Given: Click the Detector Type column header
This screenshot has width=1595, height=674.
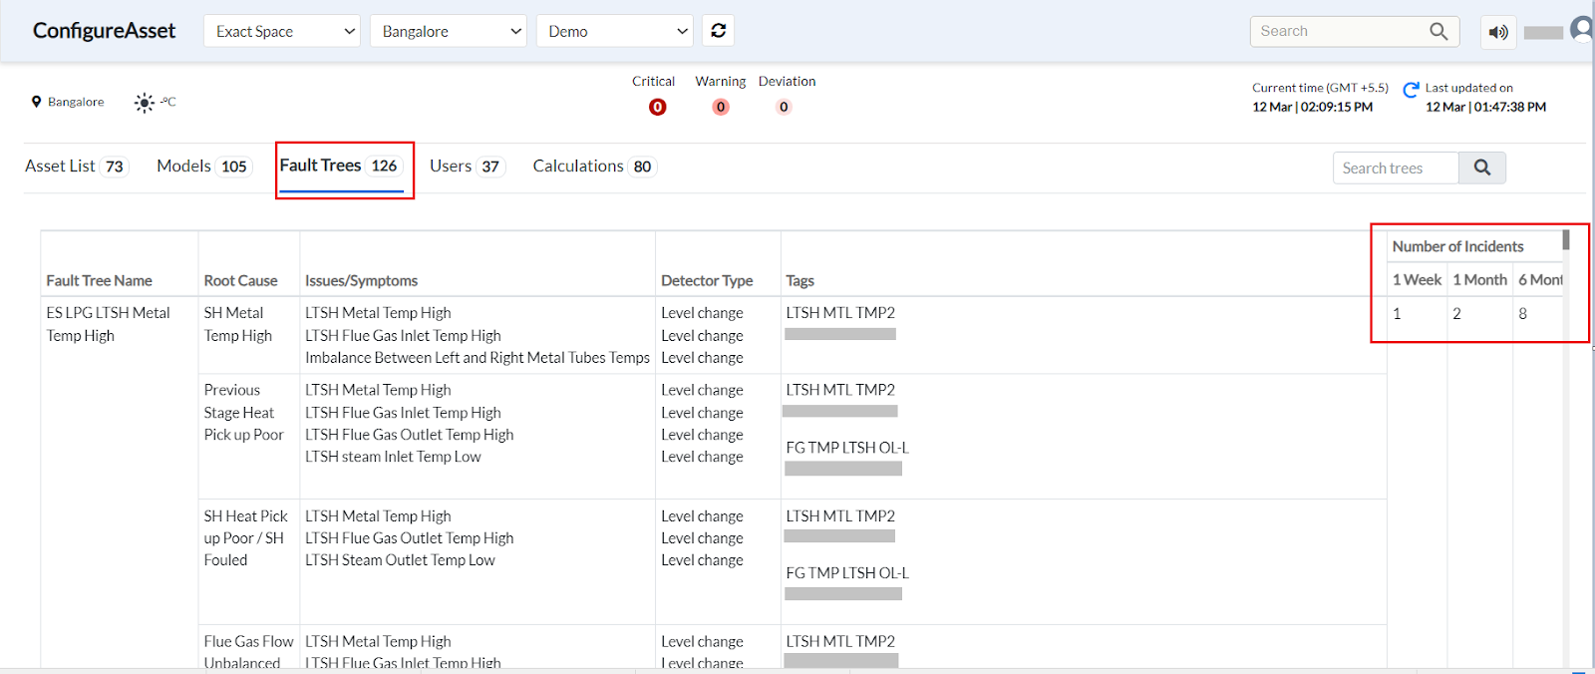Looking at the screenshot, I should pyautogui.click(x=707, y=281).
